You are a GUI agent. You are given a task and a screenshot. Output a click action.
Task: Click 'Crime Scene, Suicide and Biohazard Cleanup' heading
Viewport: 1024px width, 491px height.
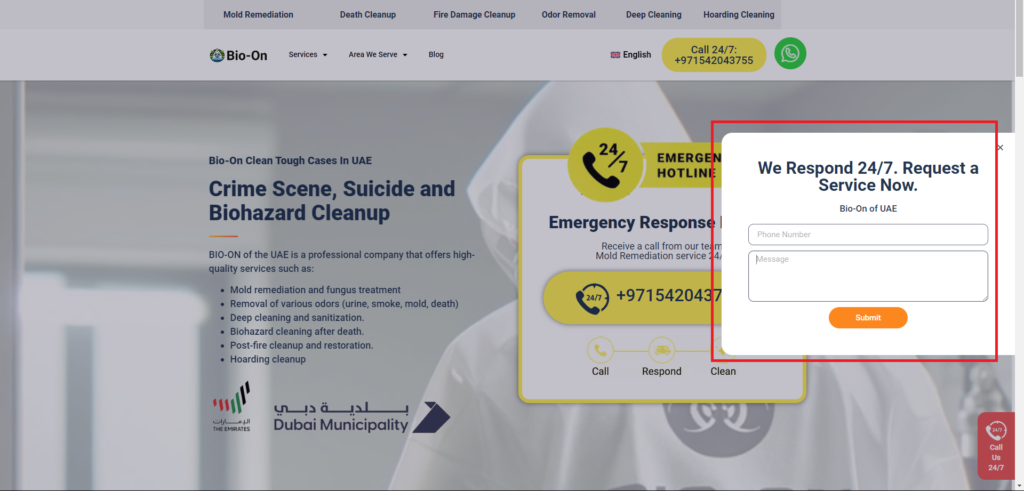(332, 201)
